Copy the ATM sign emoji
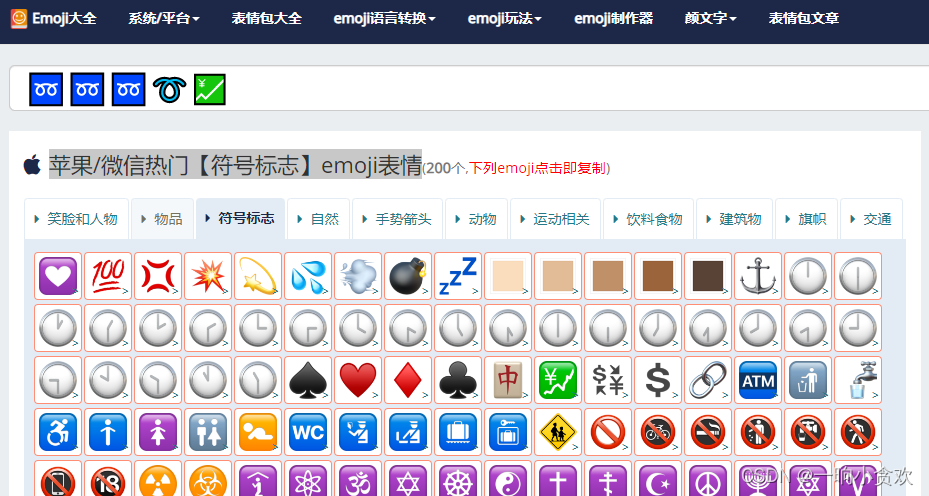Image resolution: width=929 pixels, height=496 pixels. (x=757, y=380)
